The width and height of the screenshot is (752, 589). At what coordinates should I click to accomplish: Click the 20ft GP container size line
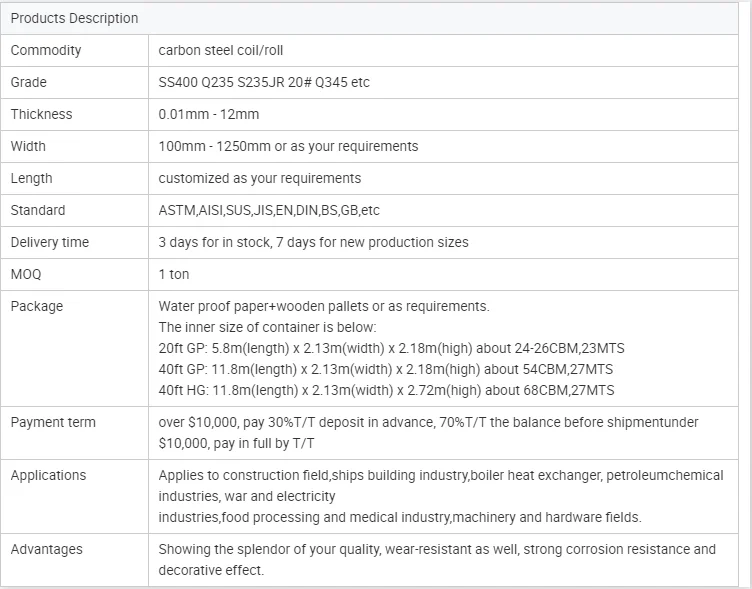click(391, 349)
